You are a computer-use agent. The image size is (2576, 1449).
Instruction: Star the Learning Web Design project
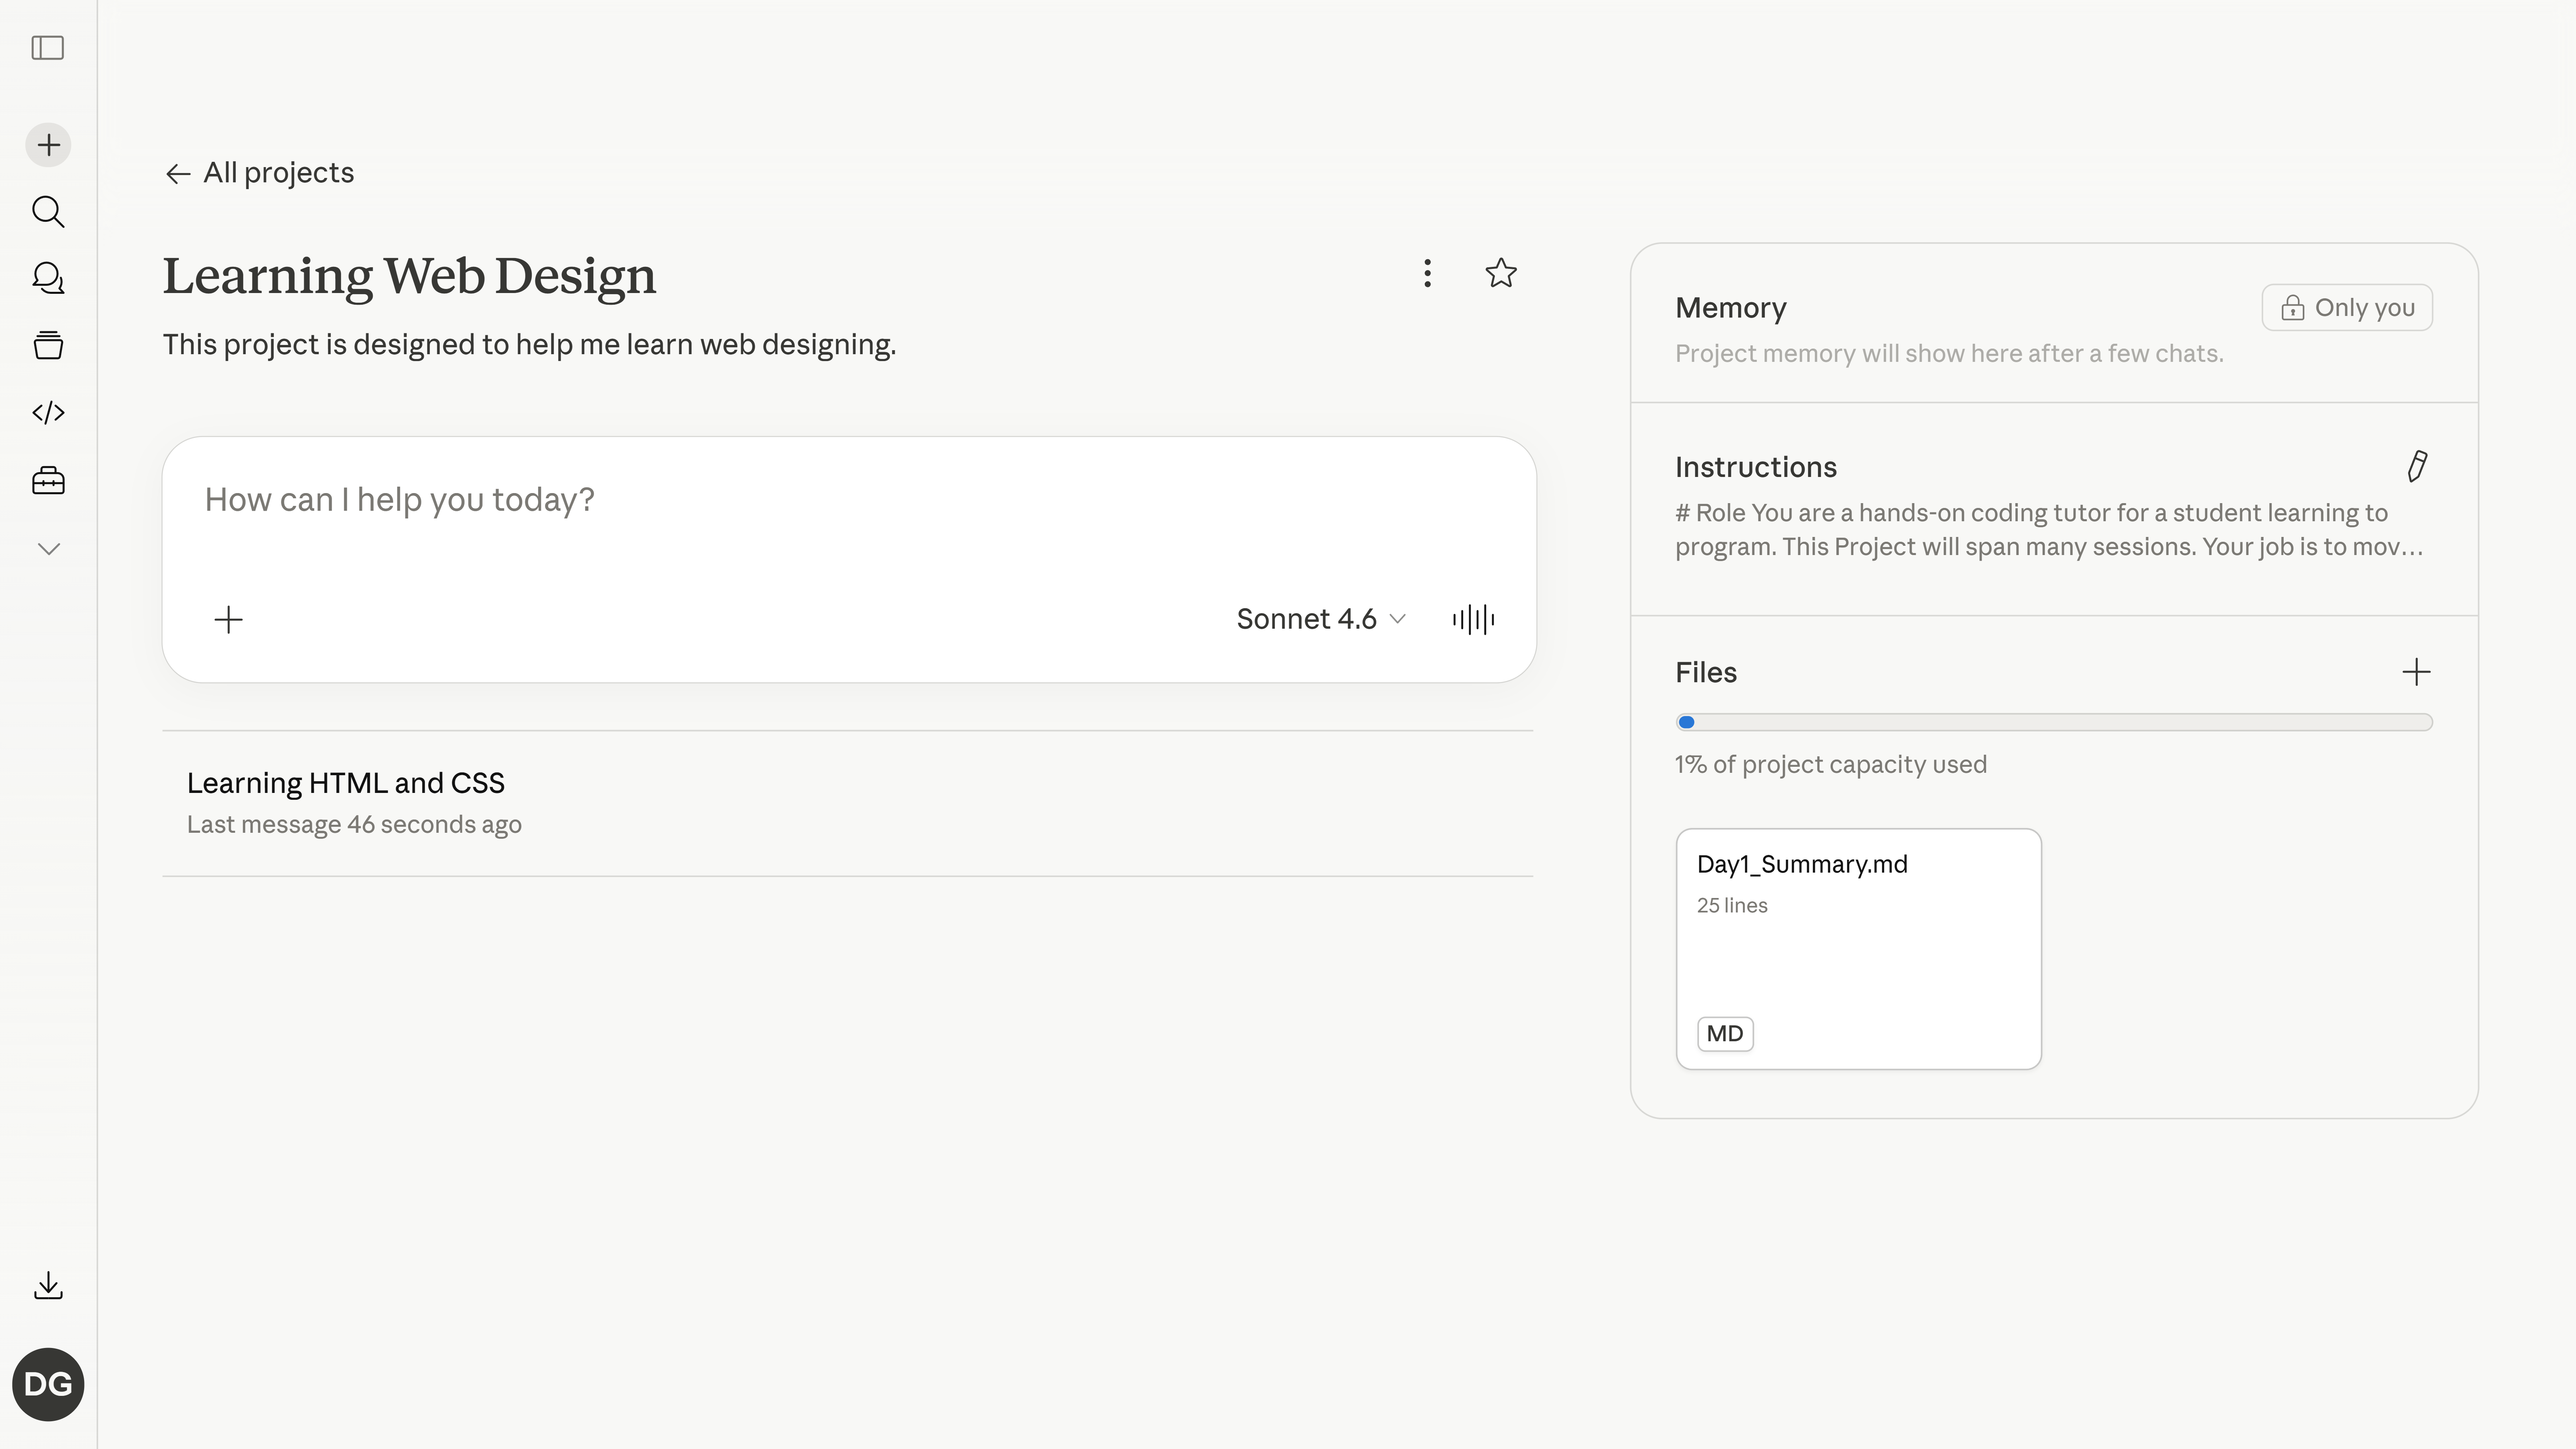click(1501, 273)
